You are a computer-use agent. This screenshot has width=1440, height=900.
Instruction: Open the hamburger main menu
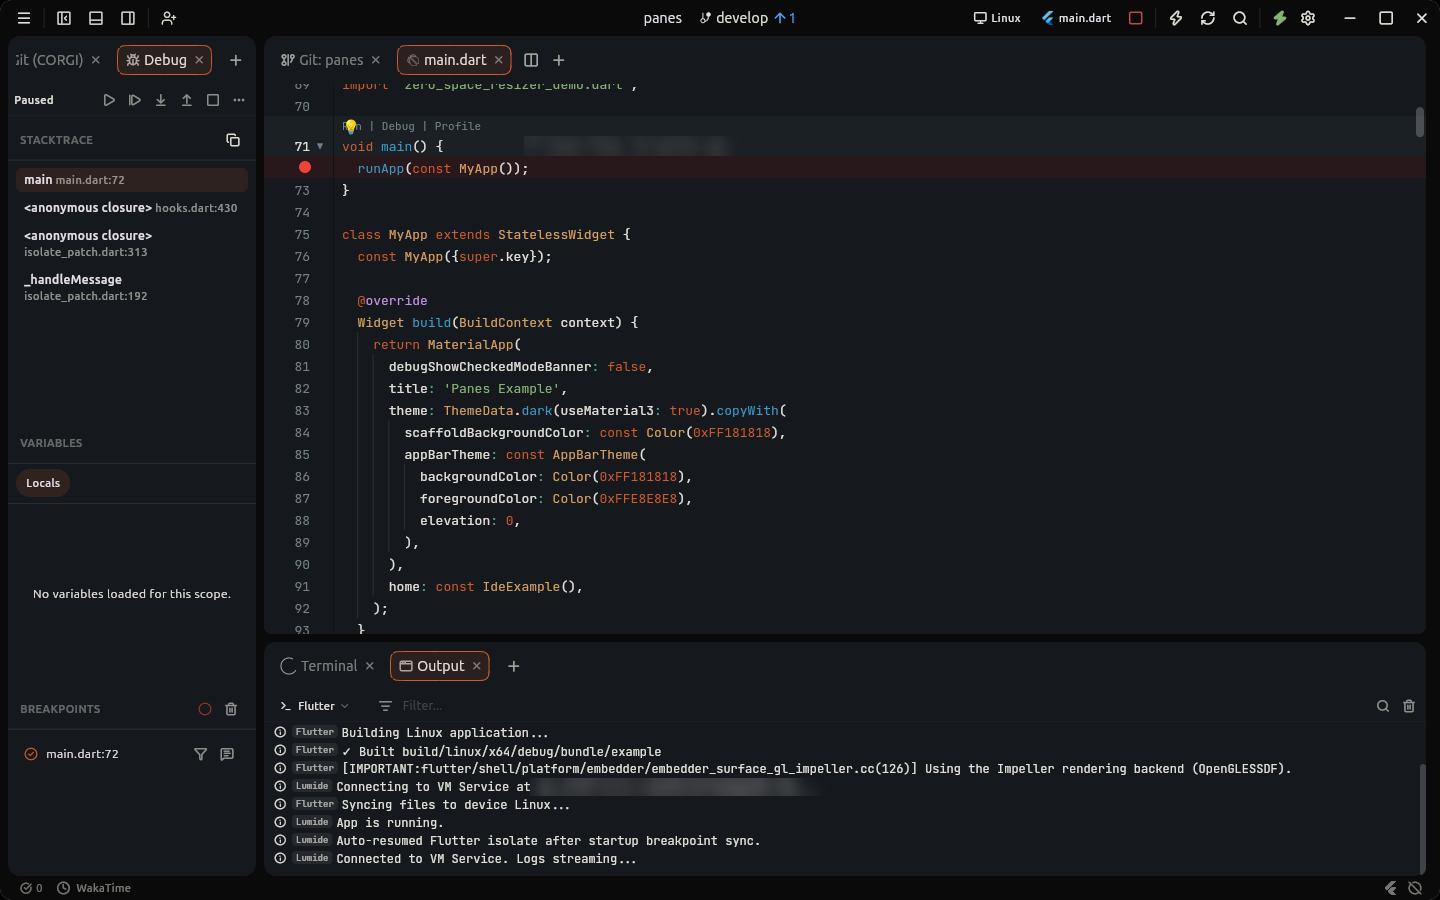[x=24, y=18]
